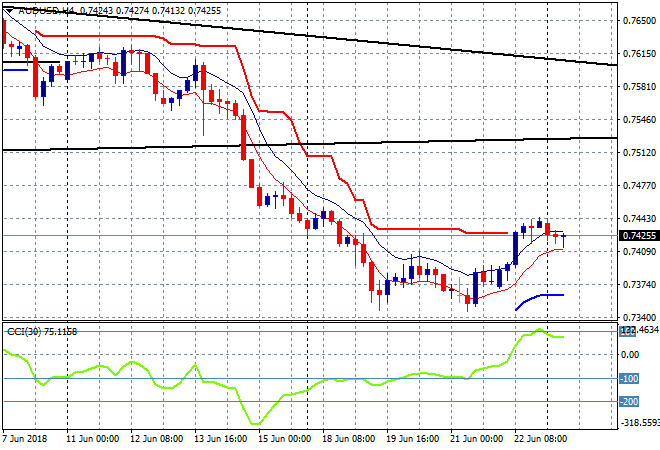Image resolution: width=660 pixels, height=450 pixels.
Task: Select the current price label 0.74255
Action: [639, 236]
